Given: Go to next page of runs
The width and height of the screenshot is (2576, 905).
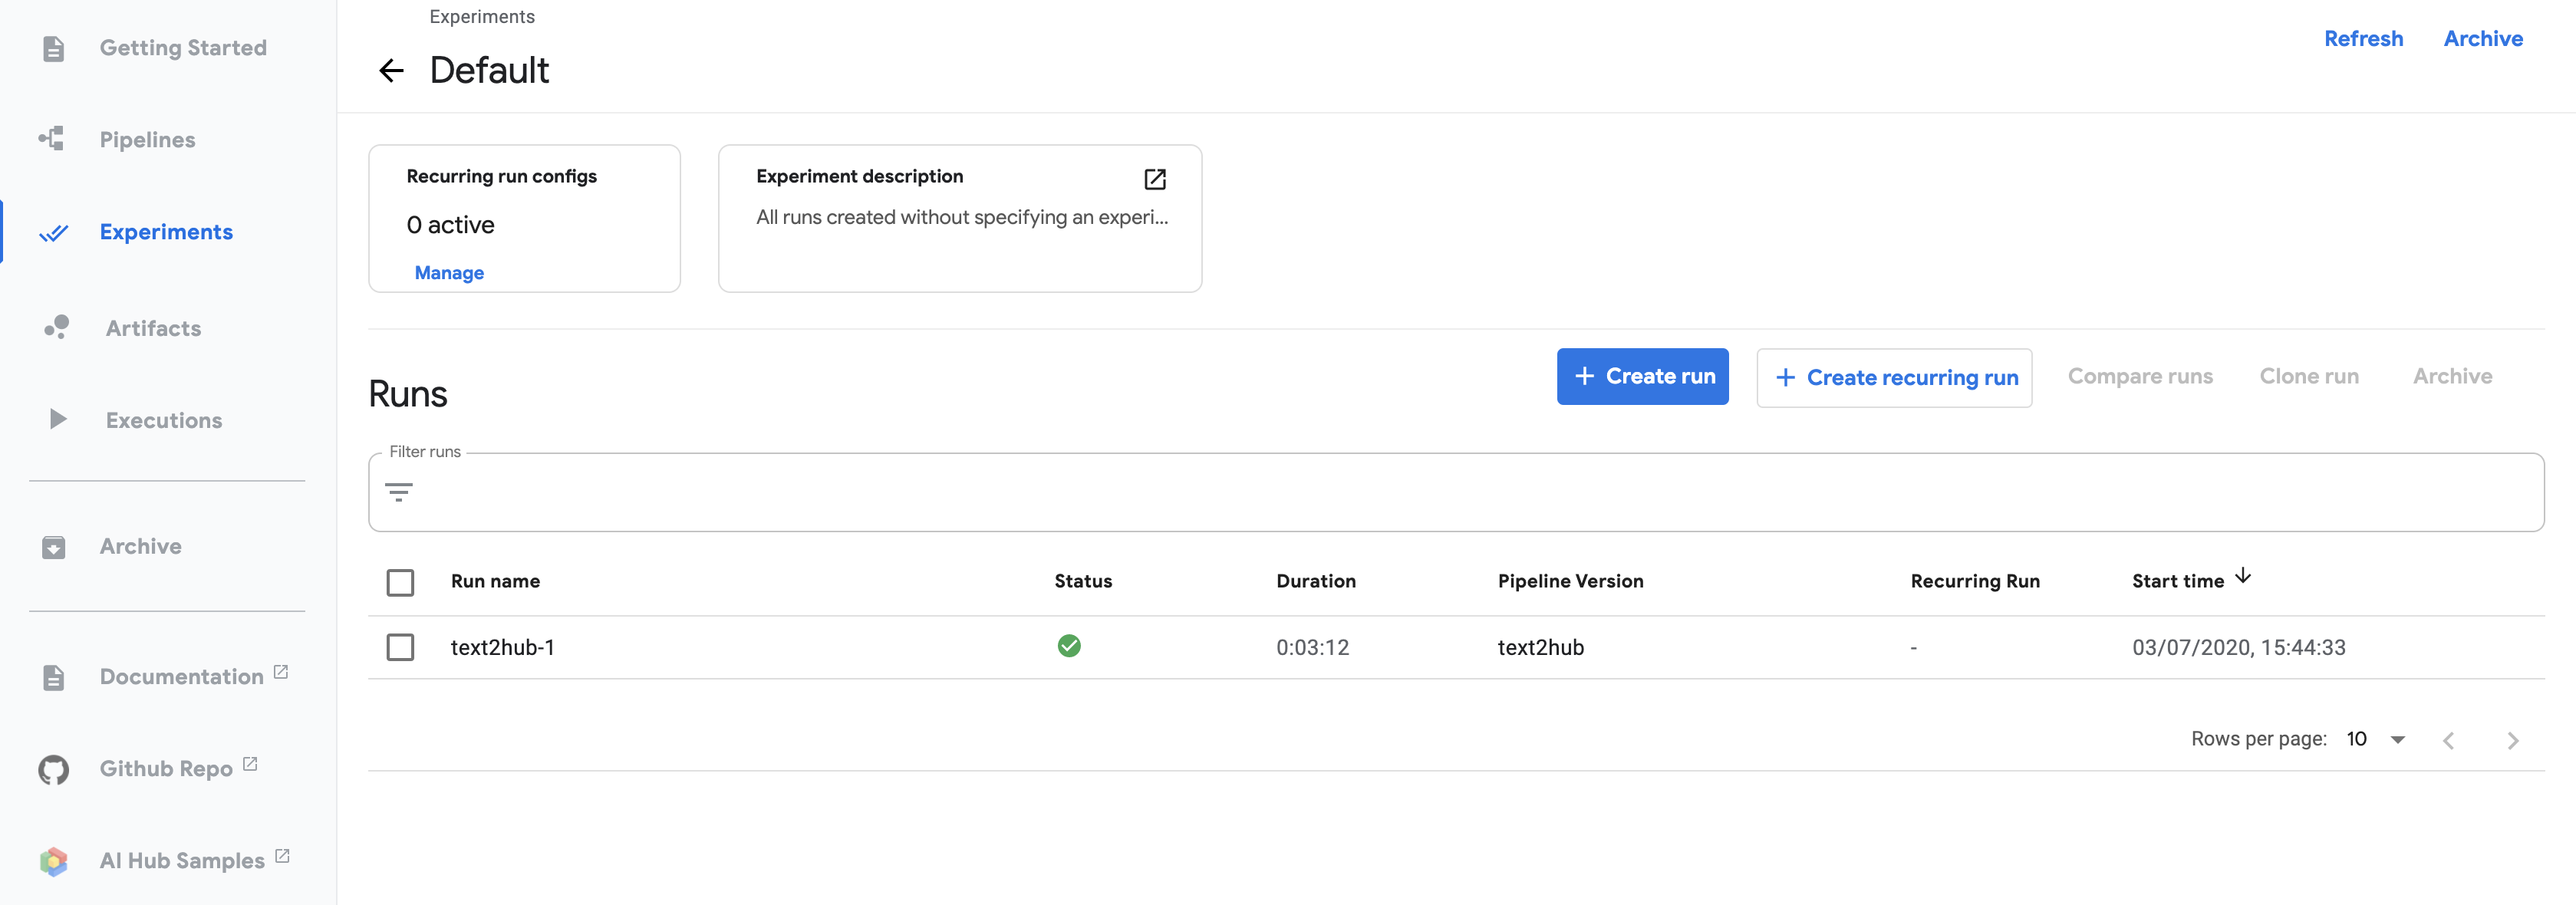Looking at the screenshot, I should (2512, 740).
